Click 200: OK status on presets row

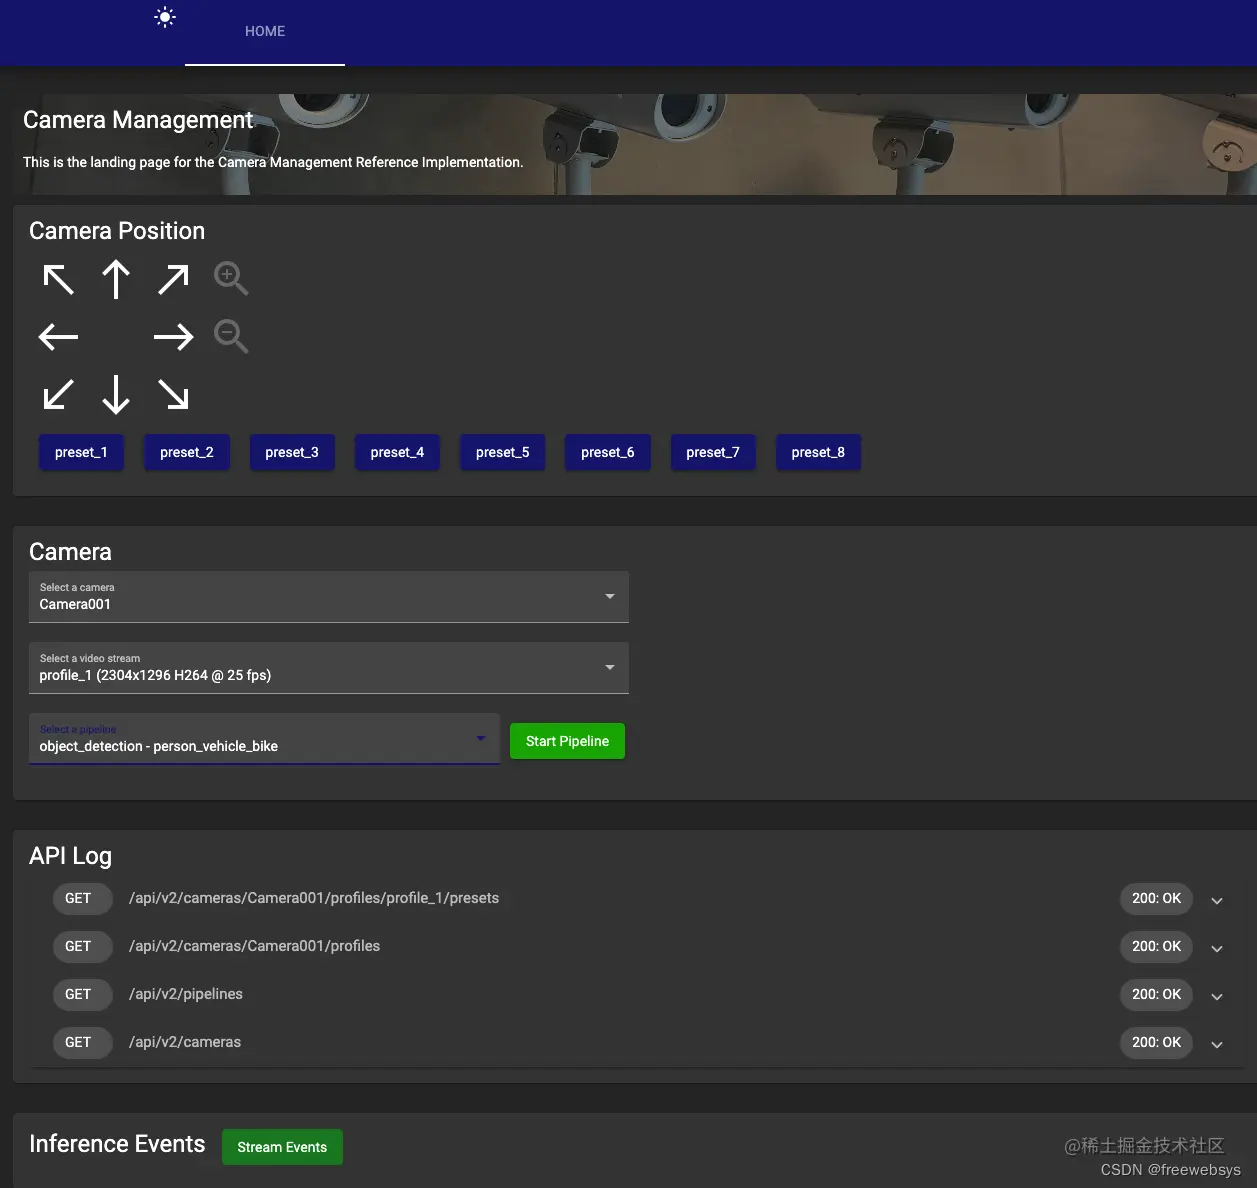click(1156, 898)
